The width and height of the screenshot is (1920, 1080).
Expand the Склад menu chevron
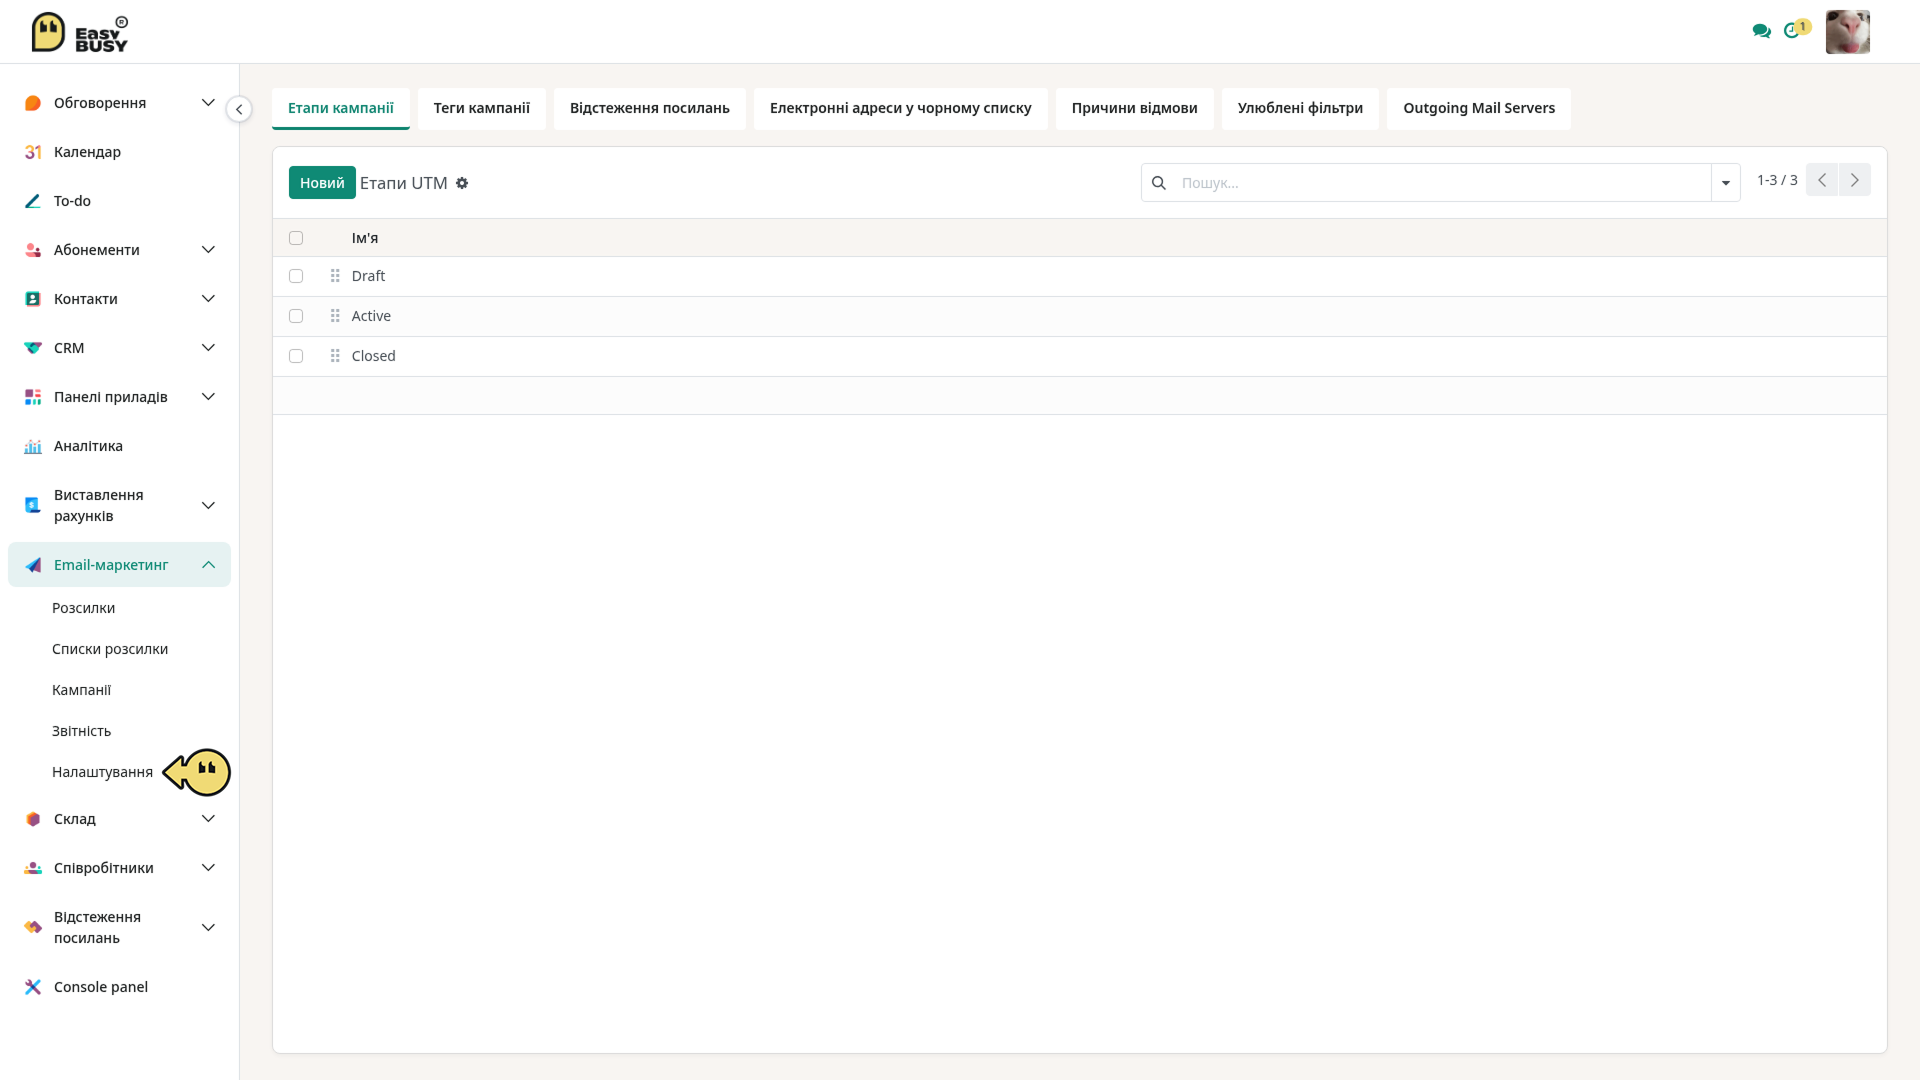[208, 819]
